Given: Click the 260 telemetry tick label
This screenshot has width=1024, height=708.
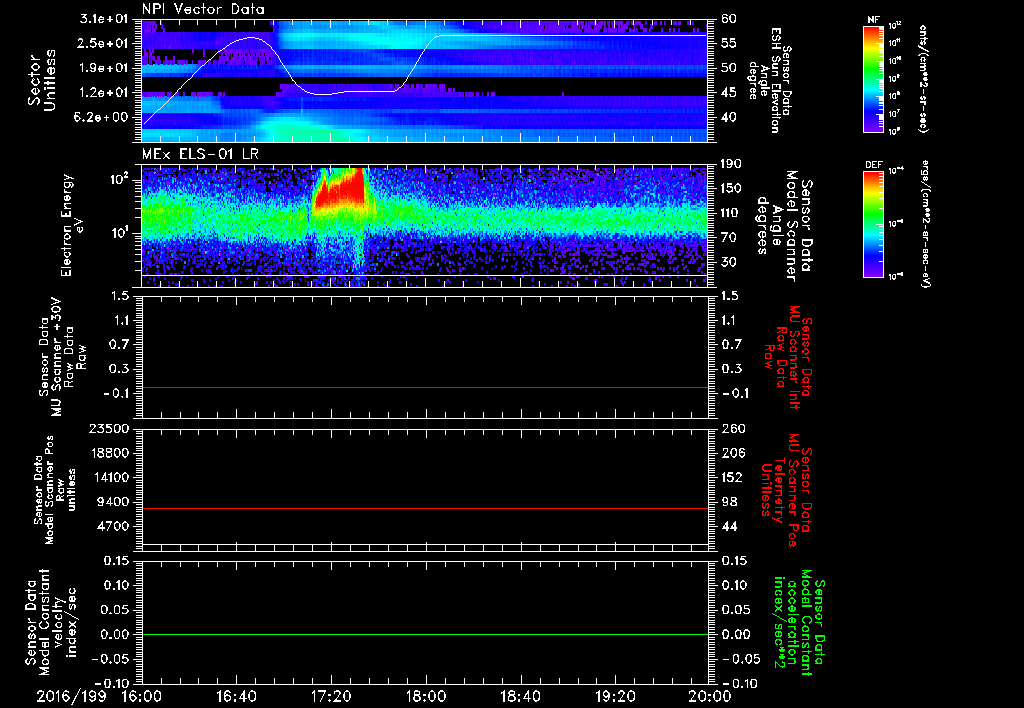Looking at the screenshot, I should pyautogui.click(x=733, y=429).
